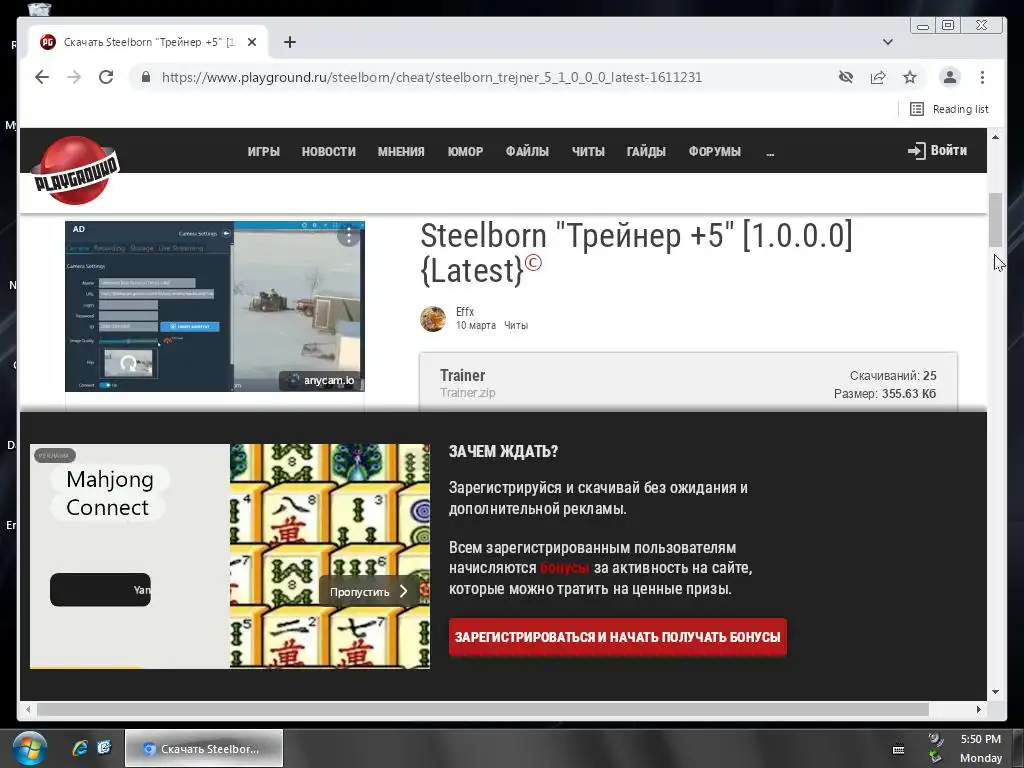Select the Скачать Steelborn browser tab
Viewport: 1024px width, 768px height.
tap(149, 42)
